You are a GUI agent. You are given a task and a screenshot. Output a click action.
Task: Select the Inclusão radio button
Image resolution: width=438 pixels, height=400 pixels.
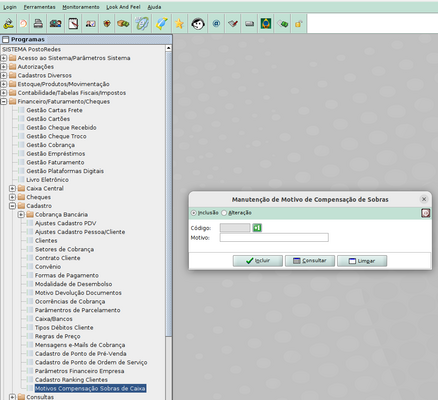tap(194, 213)
